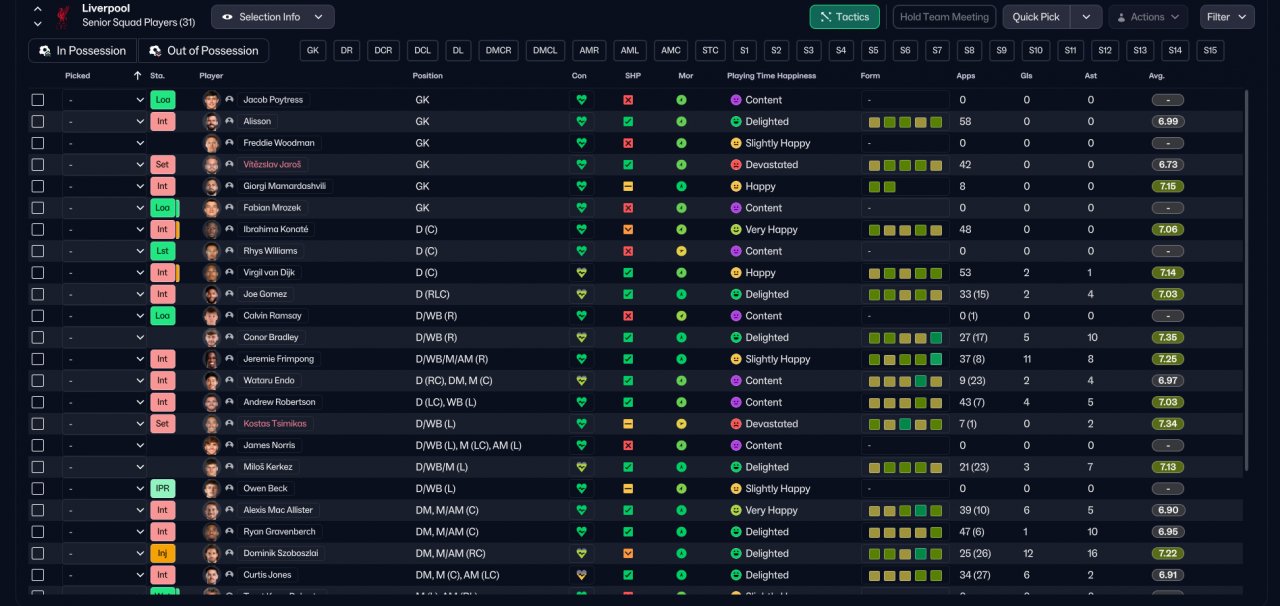This screenshot has height=606, width=1280.
Task: Open the Tactics screen button
Action: [845, 17]
